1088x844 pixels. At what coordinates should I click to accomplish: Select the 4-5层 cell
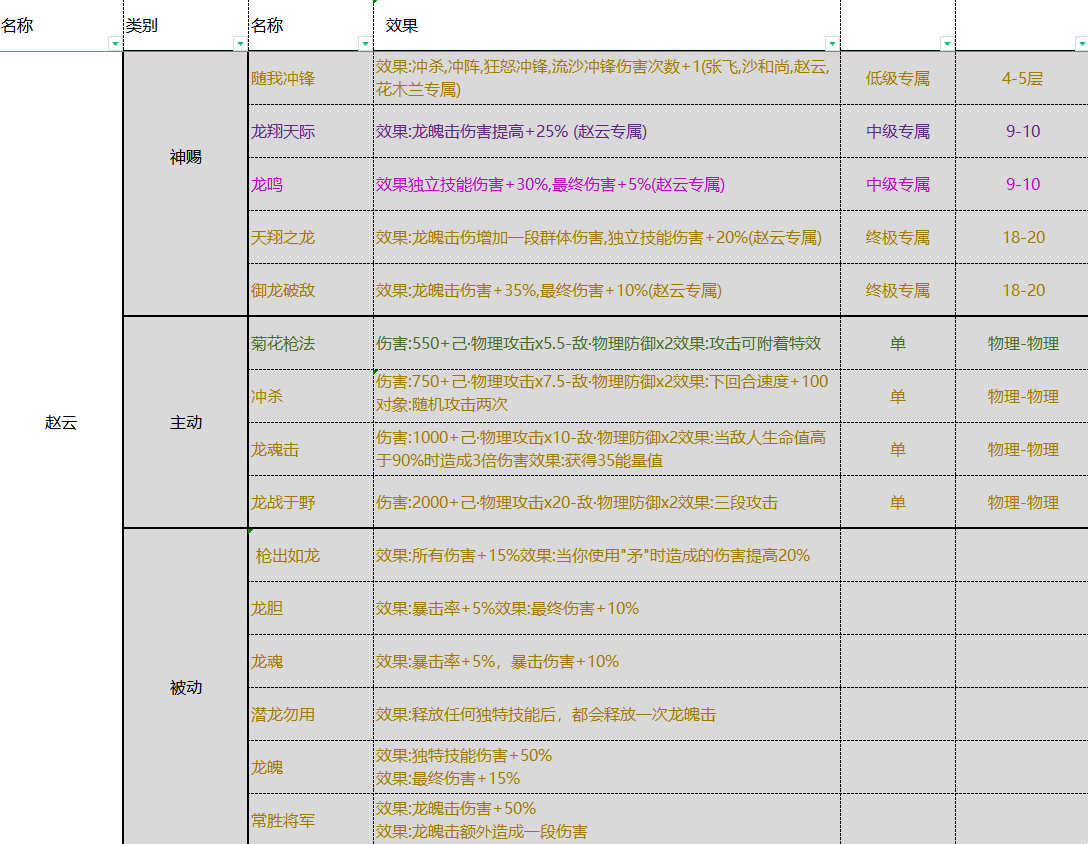click(1022, 78)
